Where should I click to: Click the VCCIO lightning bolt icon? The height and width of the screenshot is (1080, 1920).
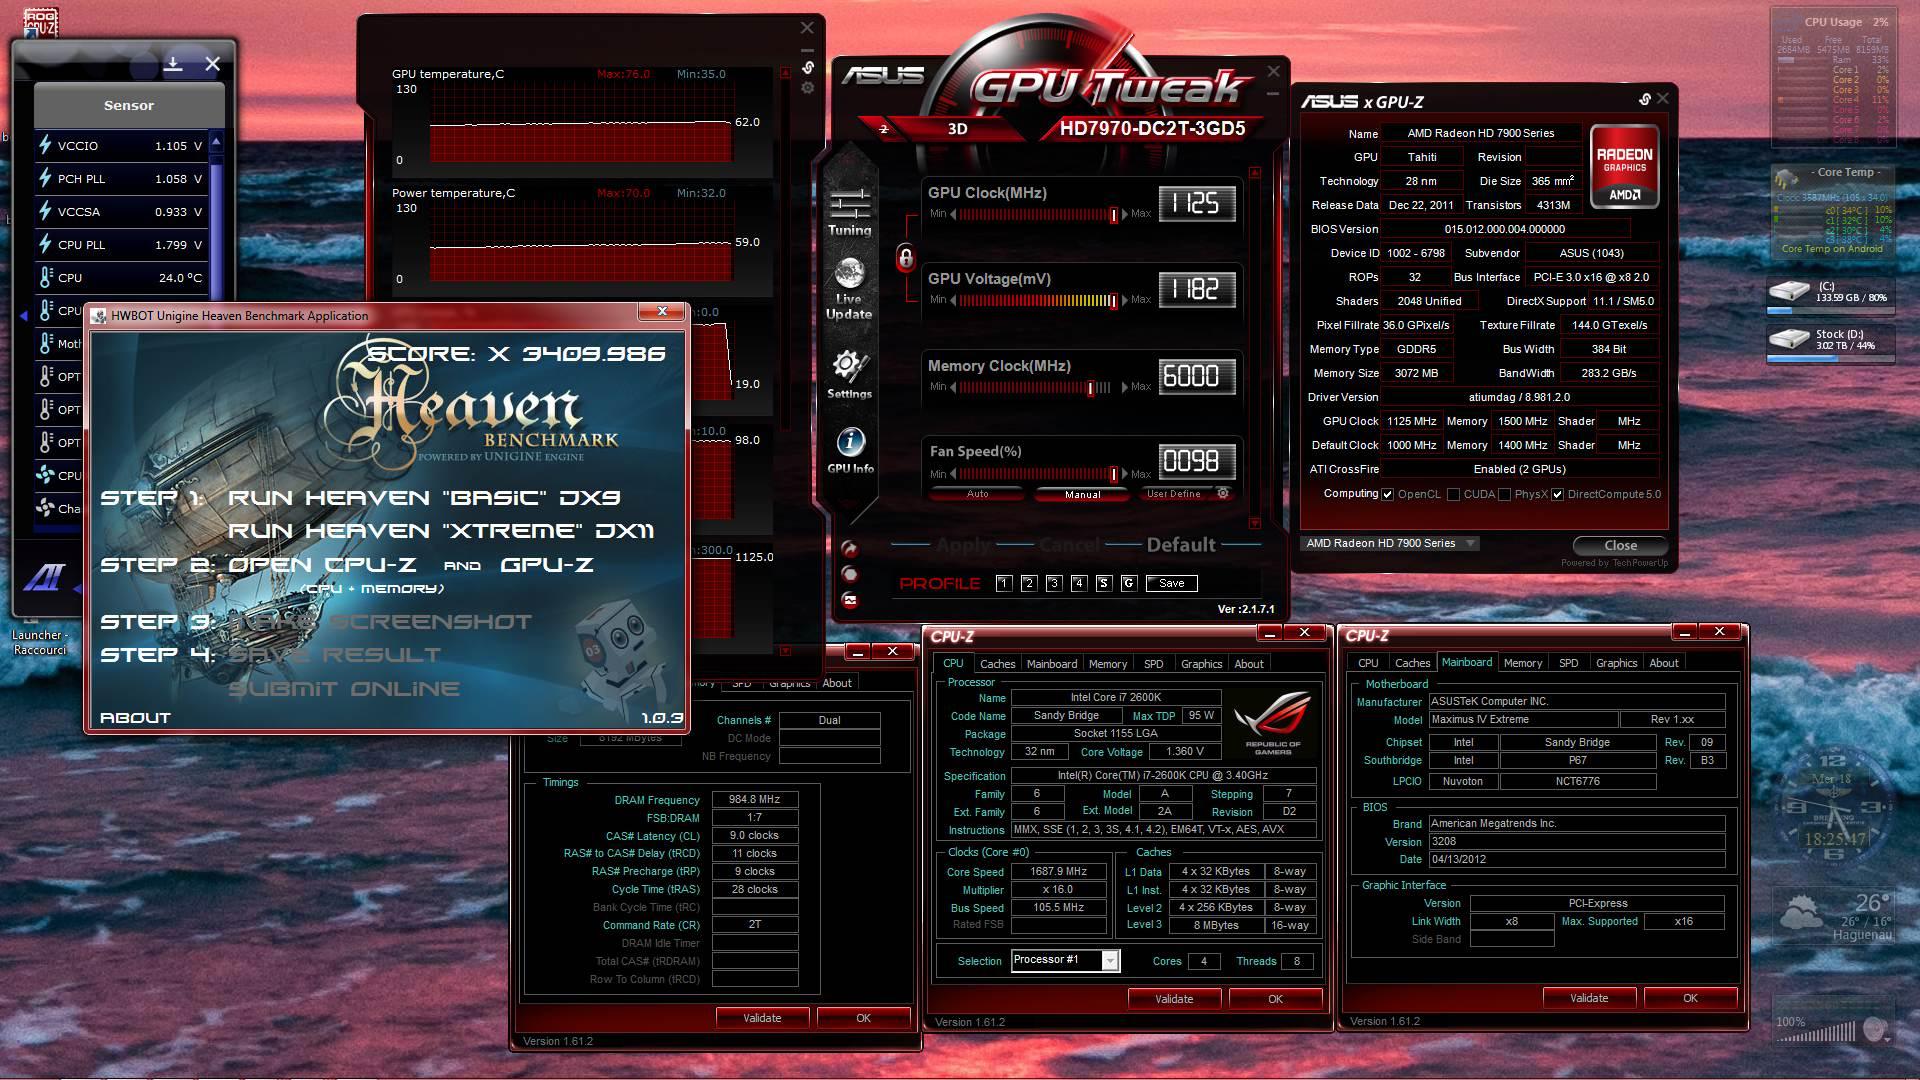[45, 145]
